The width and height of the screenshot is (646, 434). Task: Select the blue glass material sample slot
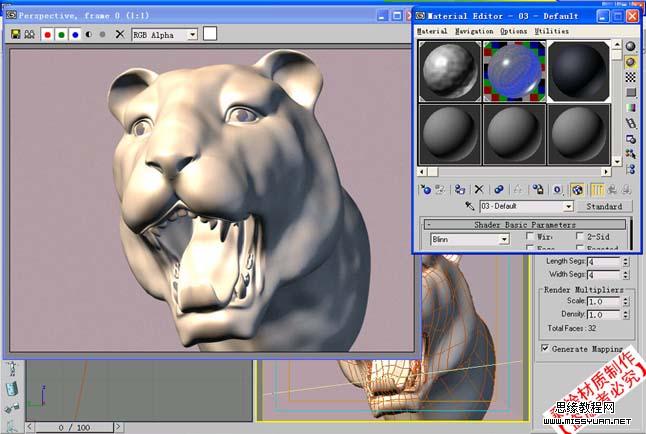point(514,71)
